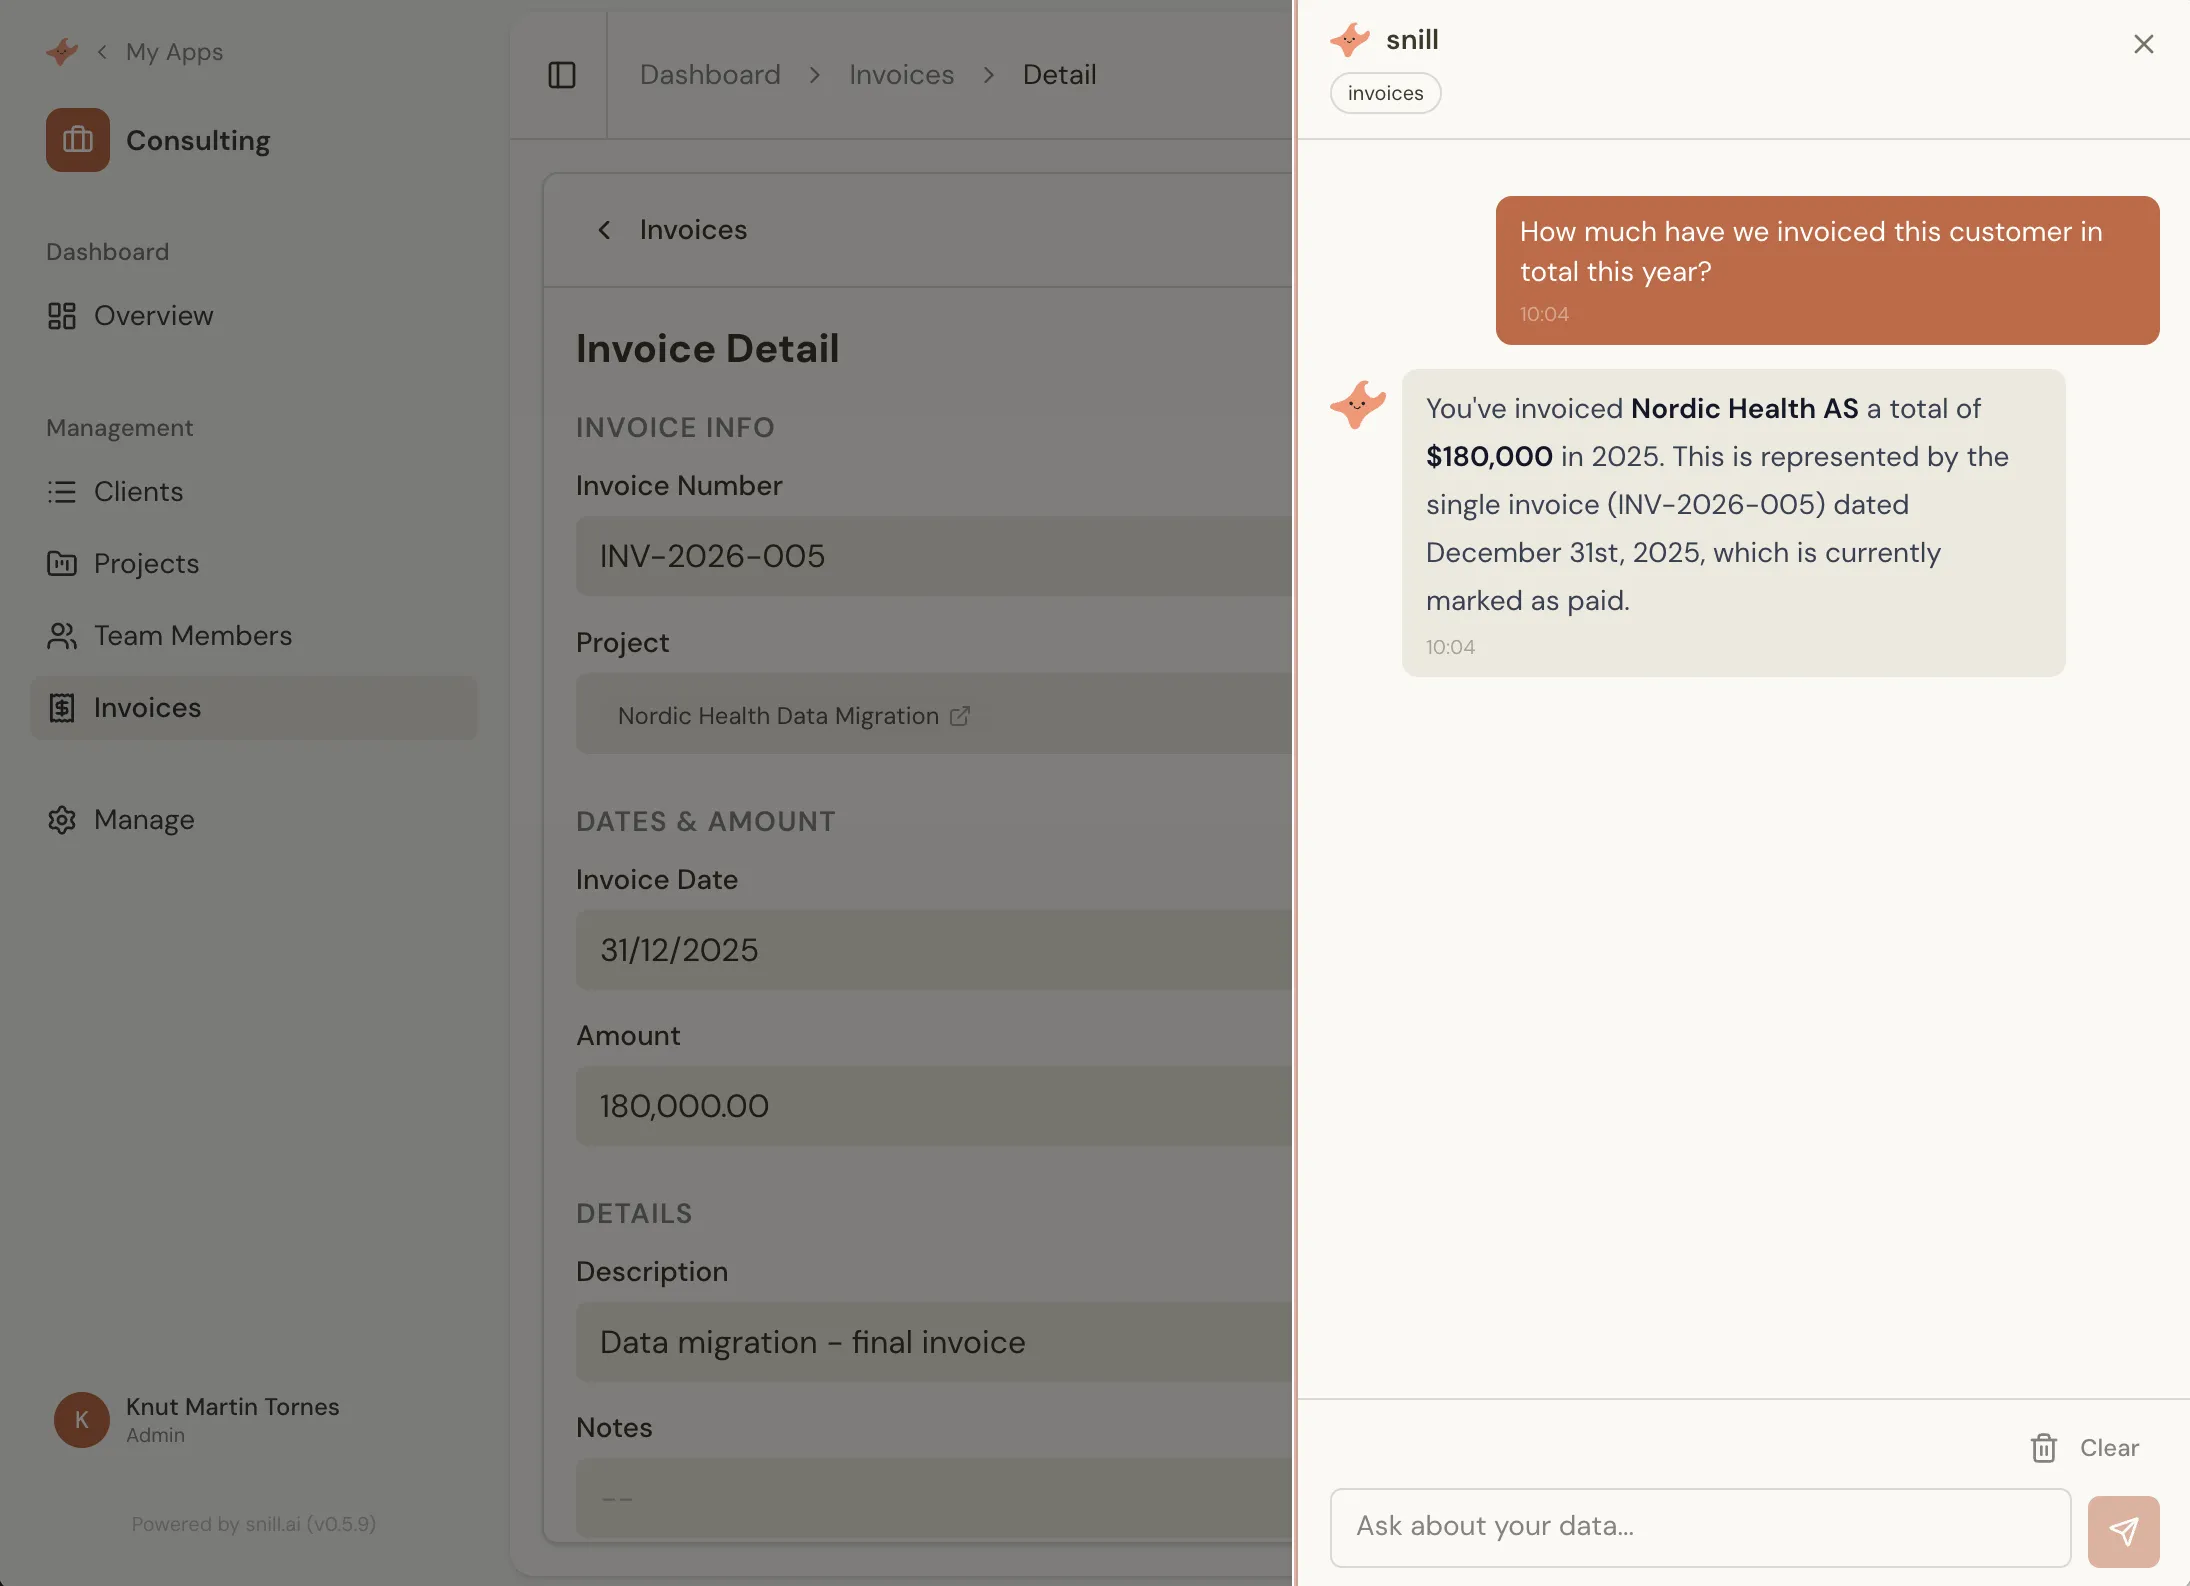Select the Team Members icon
The image size is (2190, 1586).
coord(62,636)
